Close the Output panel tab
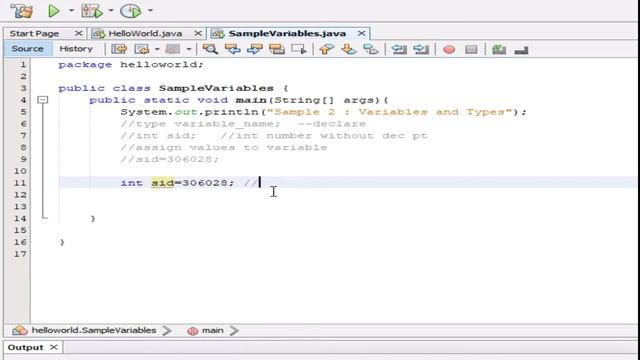Screen dimensions: 640x360 point(53,347)
